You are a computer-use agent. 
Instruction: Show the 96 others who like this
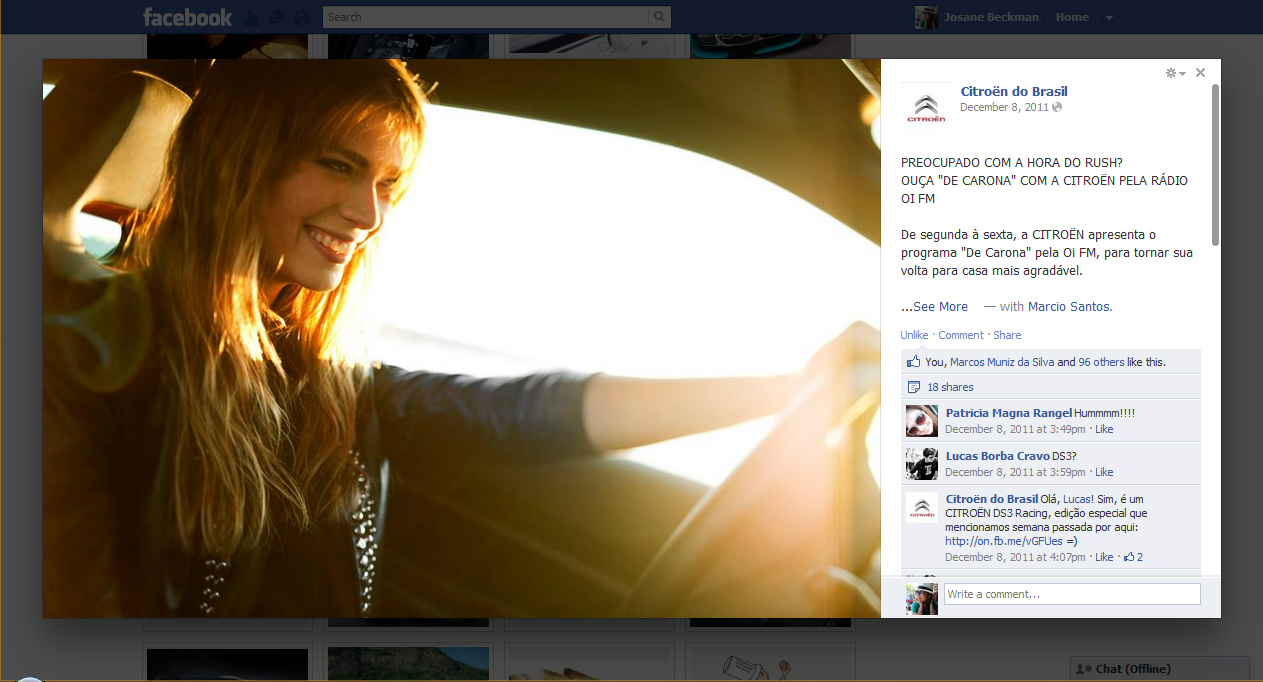1101,362
